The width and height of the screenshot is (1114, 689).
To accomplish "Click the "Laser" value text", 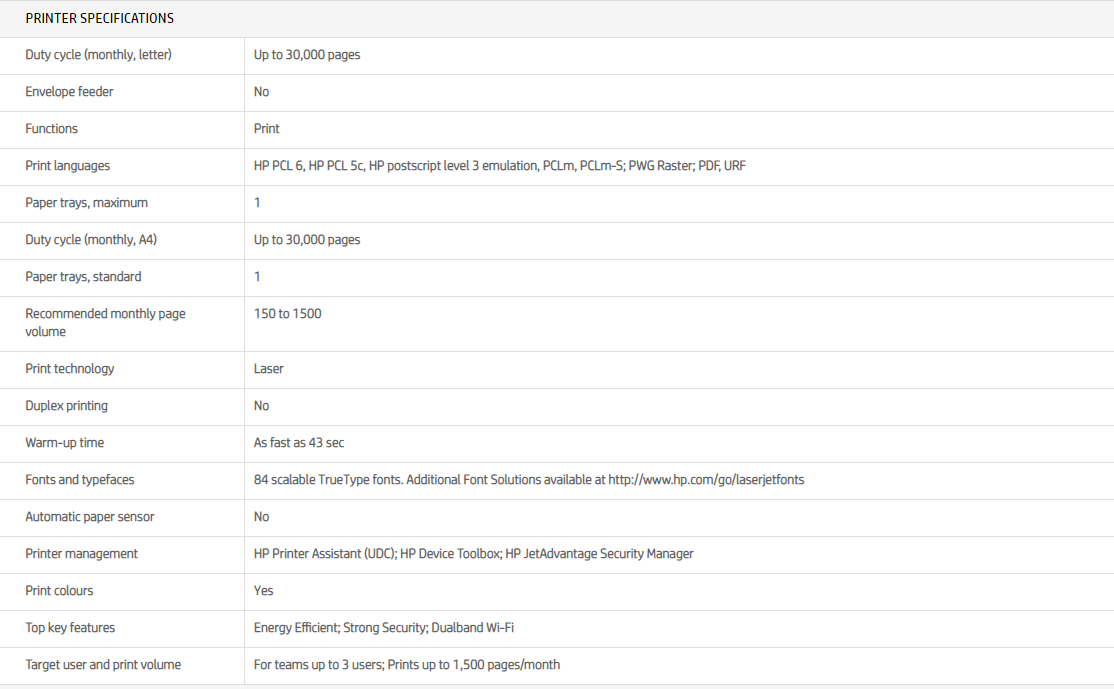I will point(268,369).
